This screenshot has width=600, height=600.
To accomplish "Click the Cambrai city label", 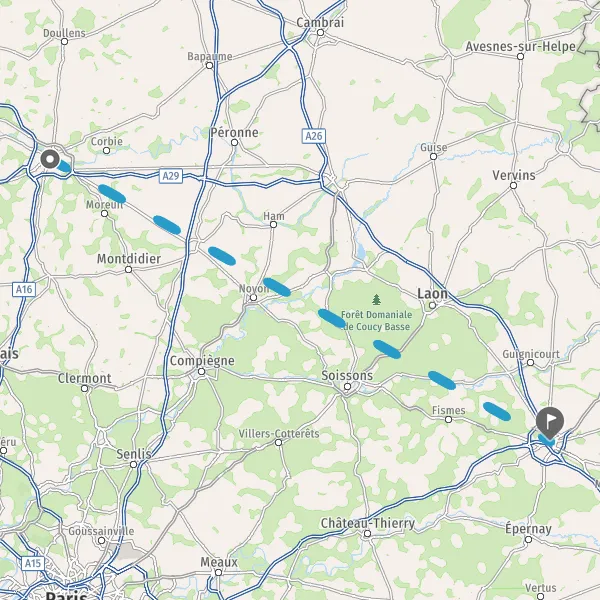I will 320,22.
